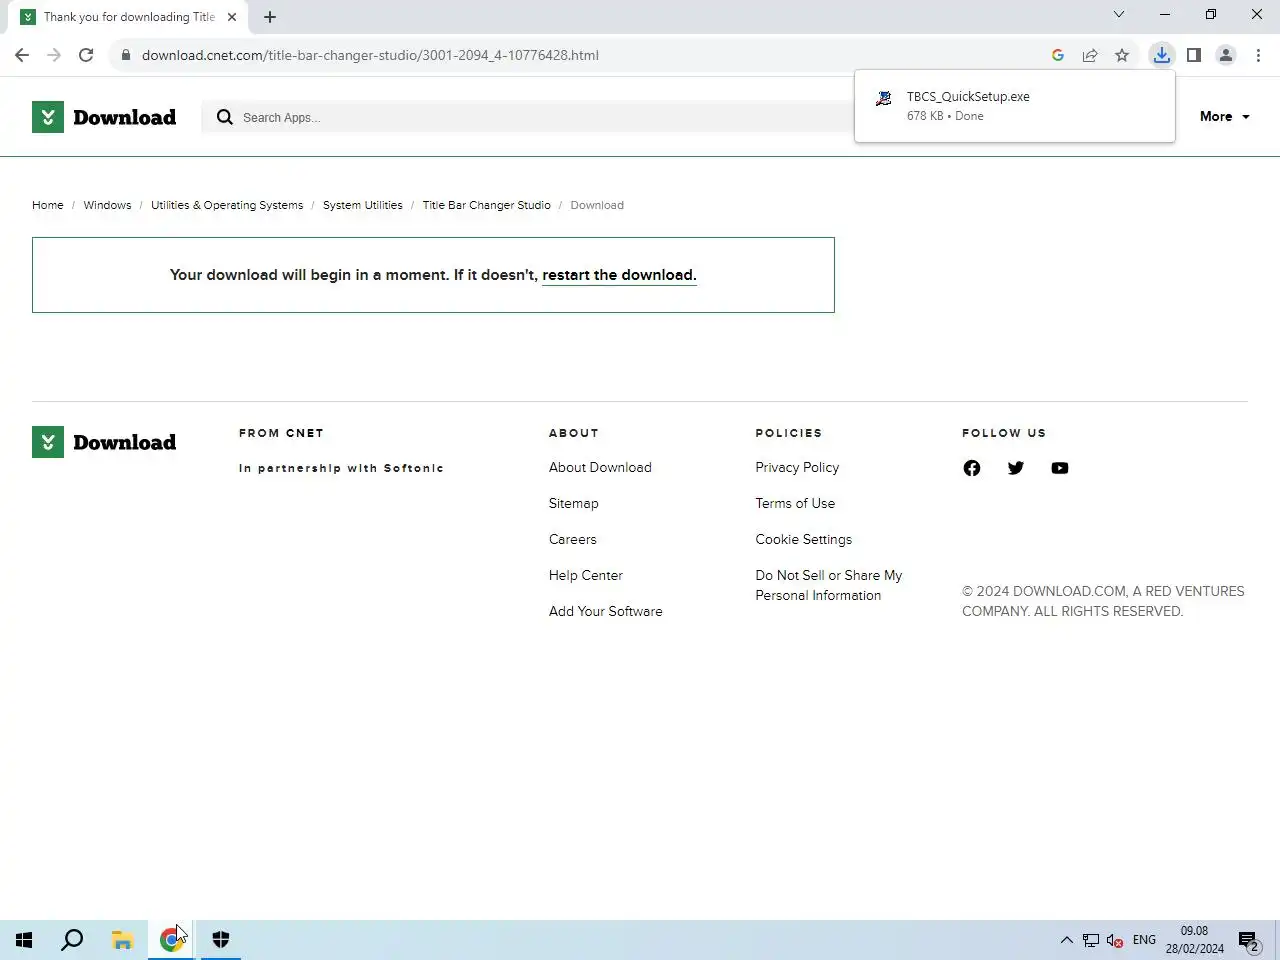
Task: Open Add Your Software link
Action: click(605, 611)
